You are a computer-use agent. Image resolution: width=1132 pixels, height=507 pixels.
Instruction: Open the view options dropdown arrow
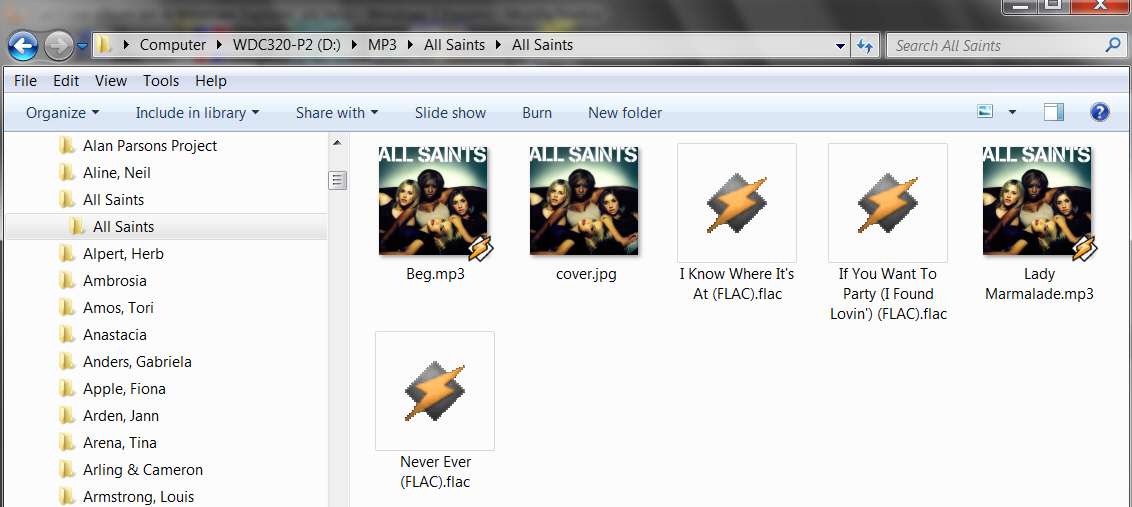tap(1012, 113)
